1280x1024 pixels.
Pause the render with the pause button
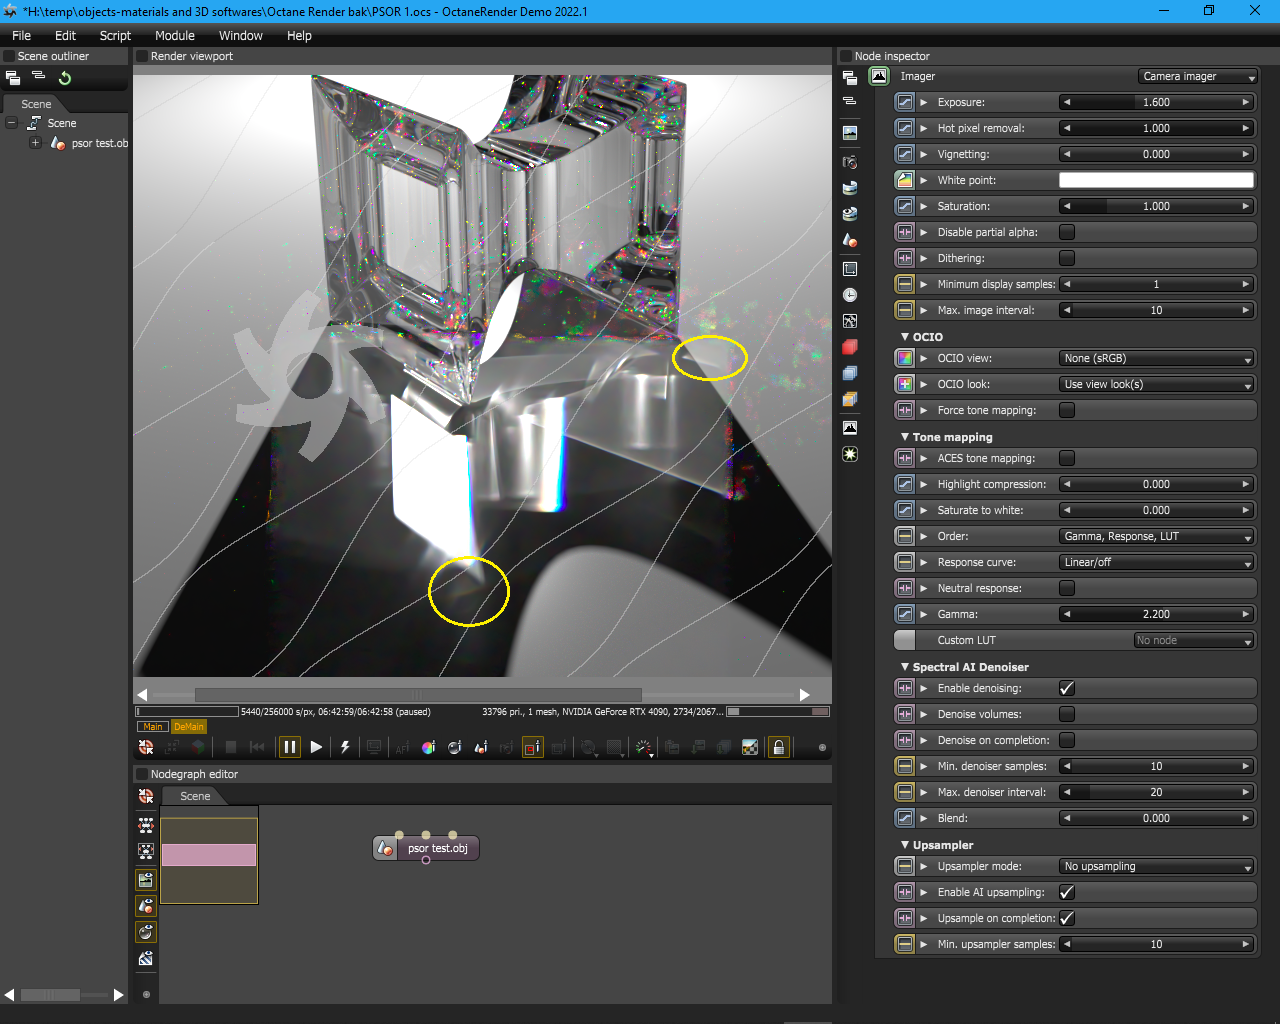pyautogui.click(x=290, y=747)
